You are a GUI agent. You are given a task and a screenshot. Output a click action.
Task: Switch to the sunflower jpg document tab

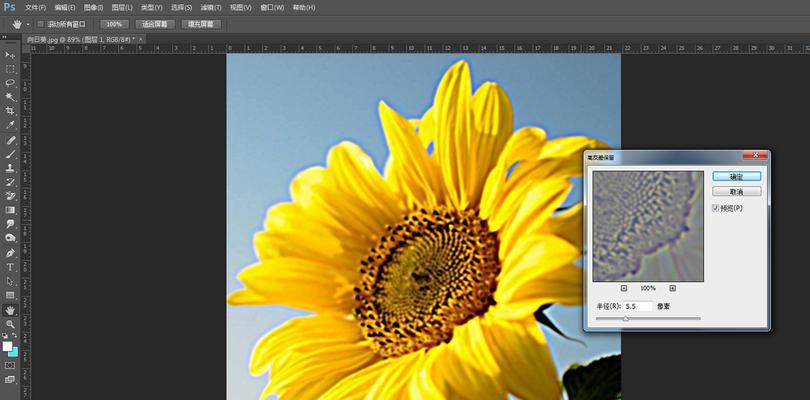pyautogui.click(x=81, y=39)
